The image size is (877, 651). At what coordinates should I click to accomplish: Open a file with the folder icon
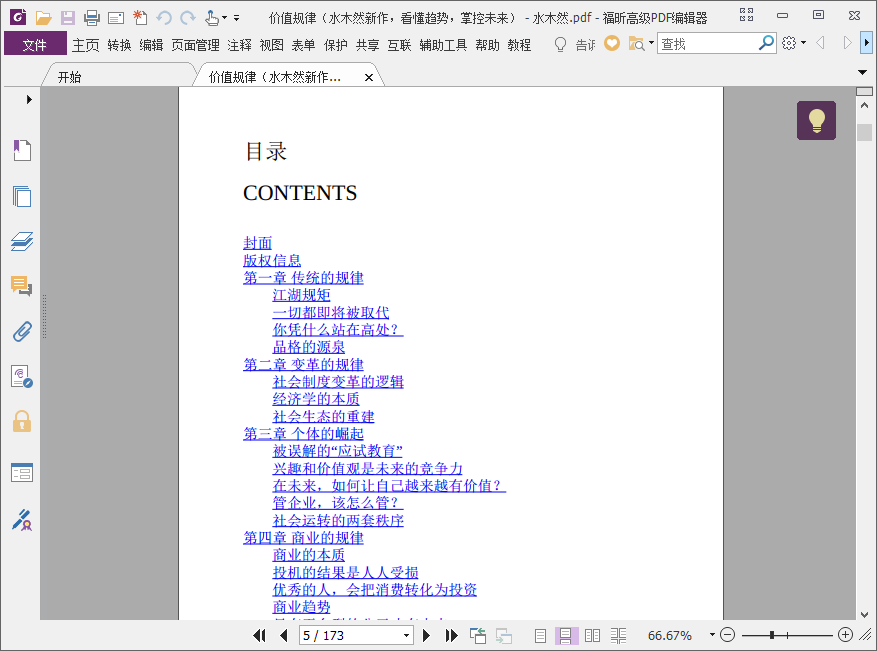43,18
